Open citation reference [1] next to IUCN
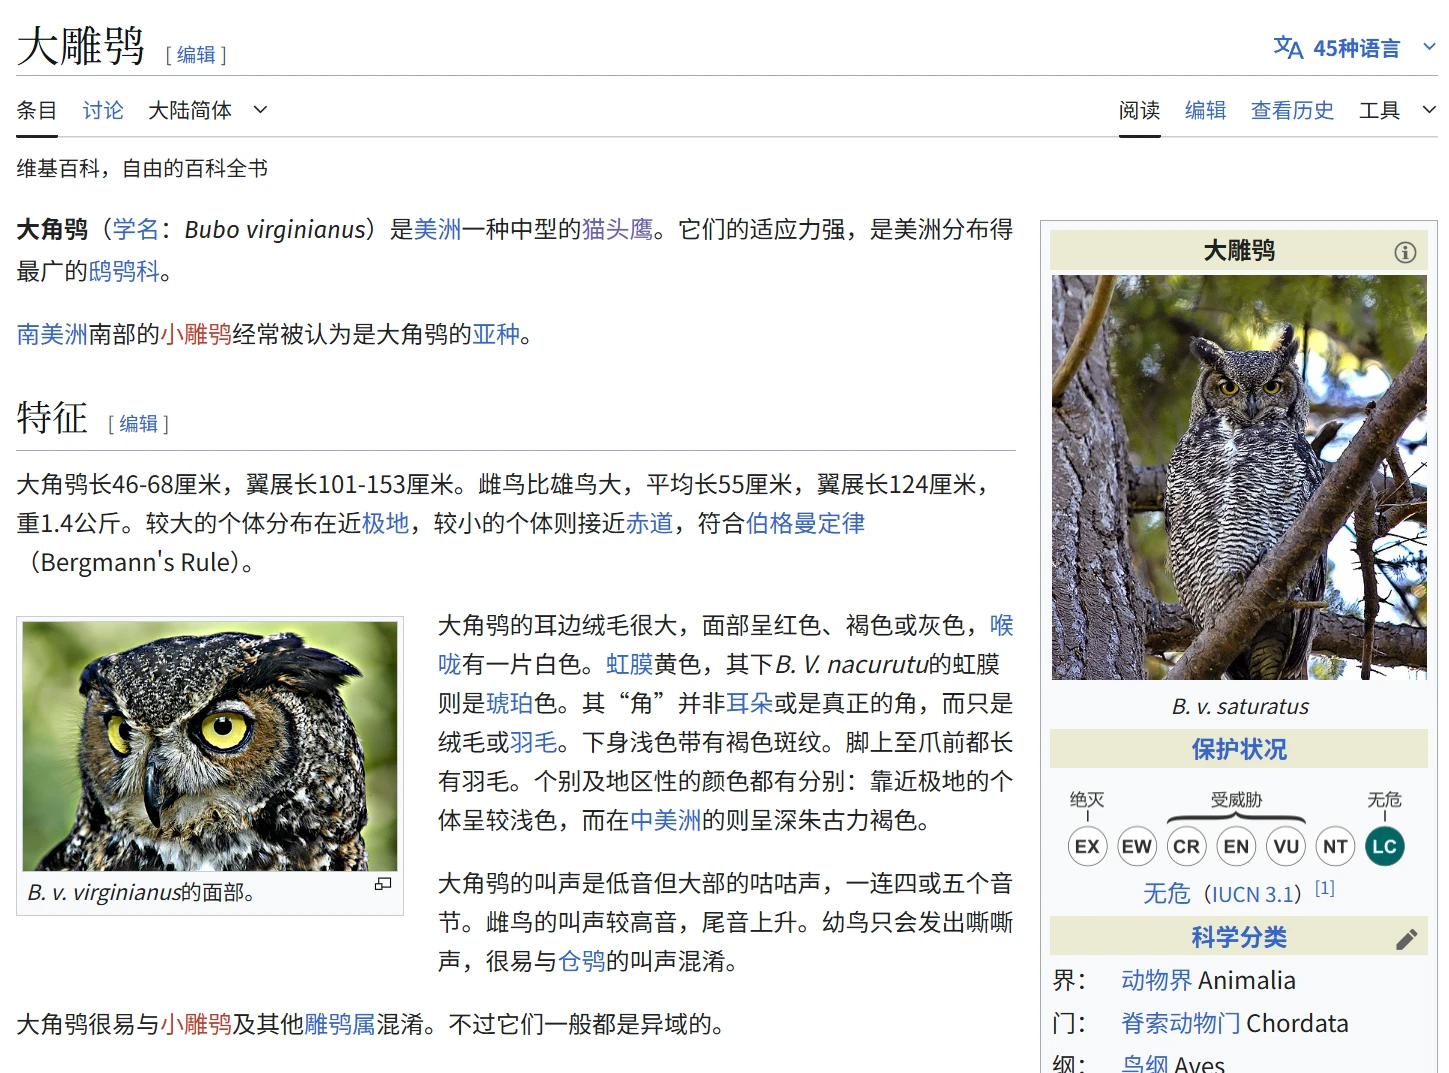The height and width of the screenshot is (1073, 1449). pos(1324,888)
